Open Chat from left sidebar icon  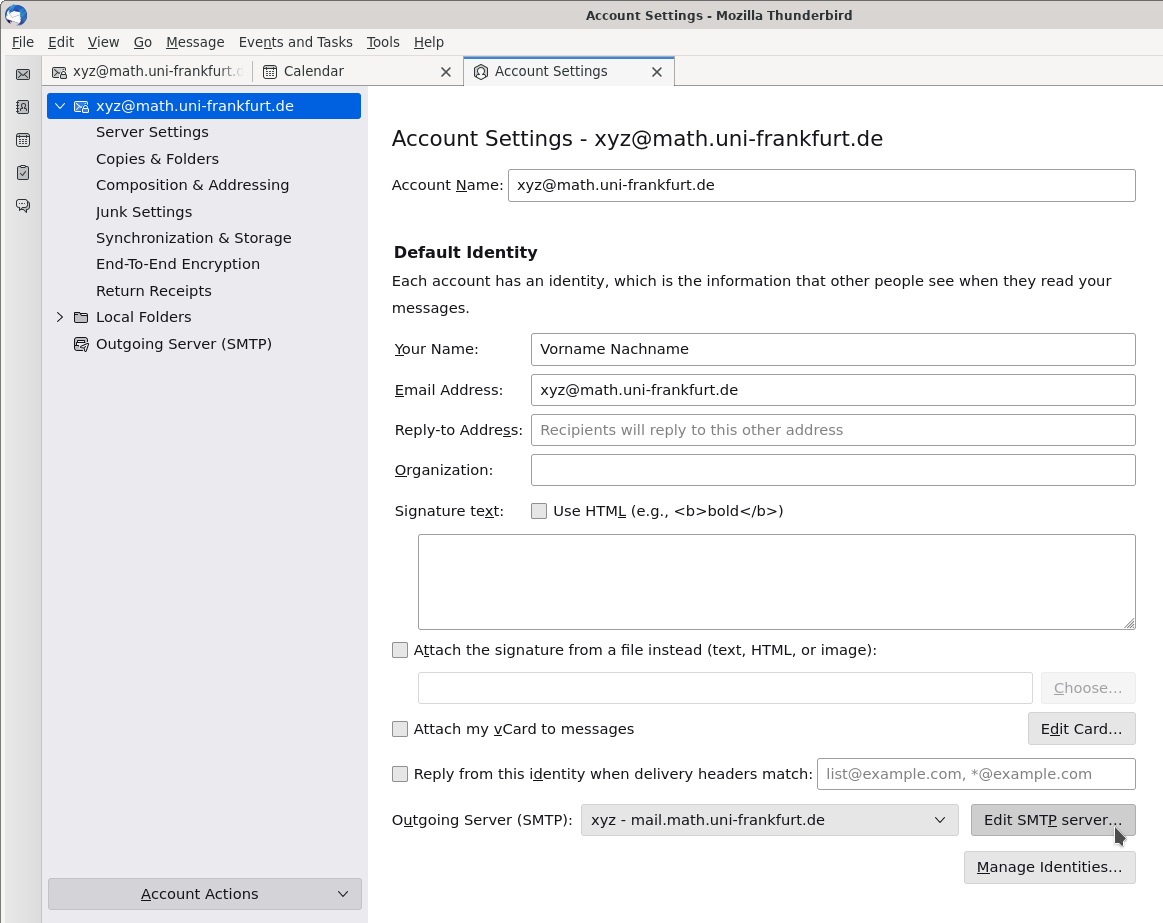23,206
